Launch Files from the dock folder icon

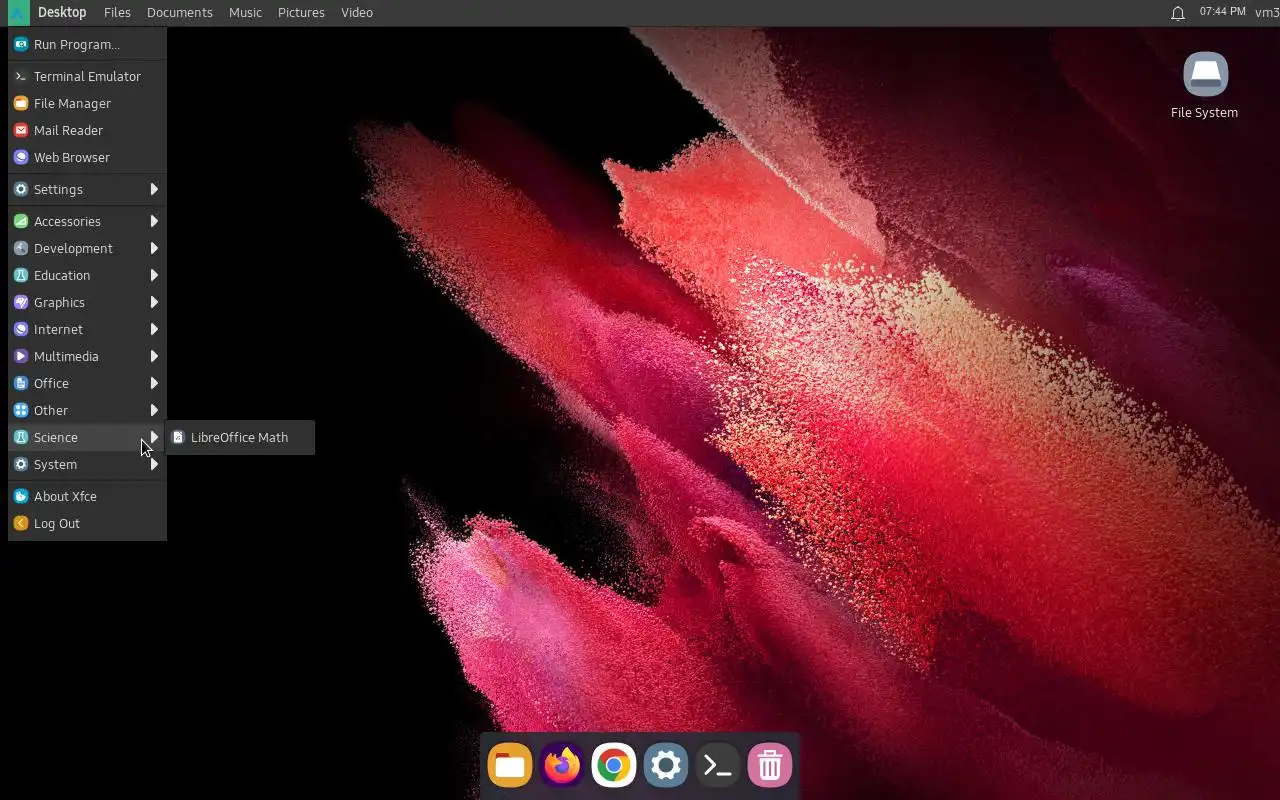point(510,766)
